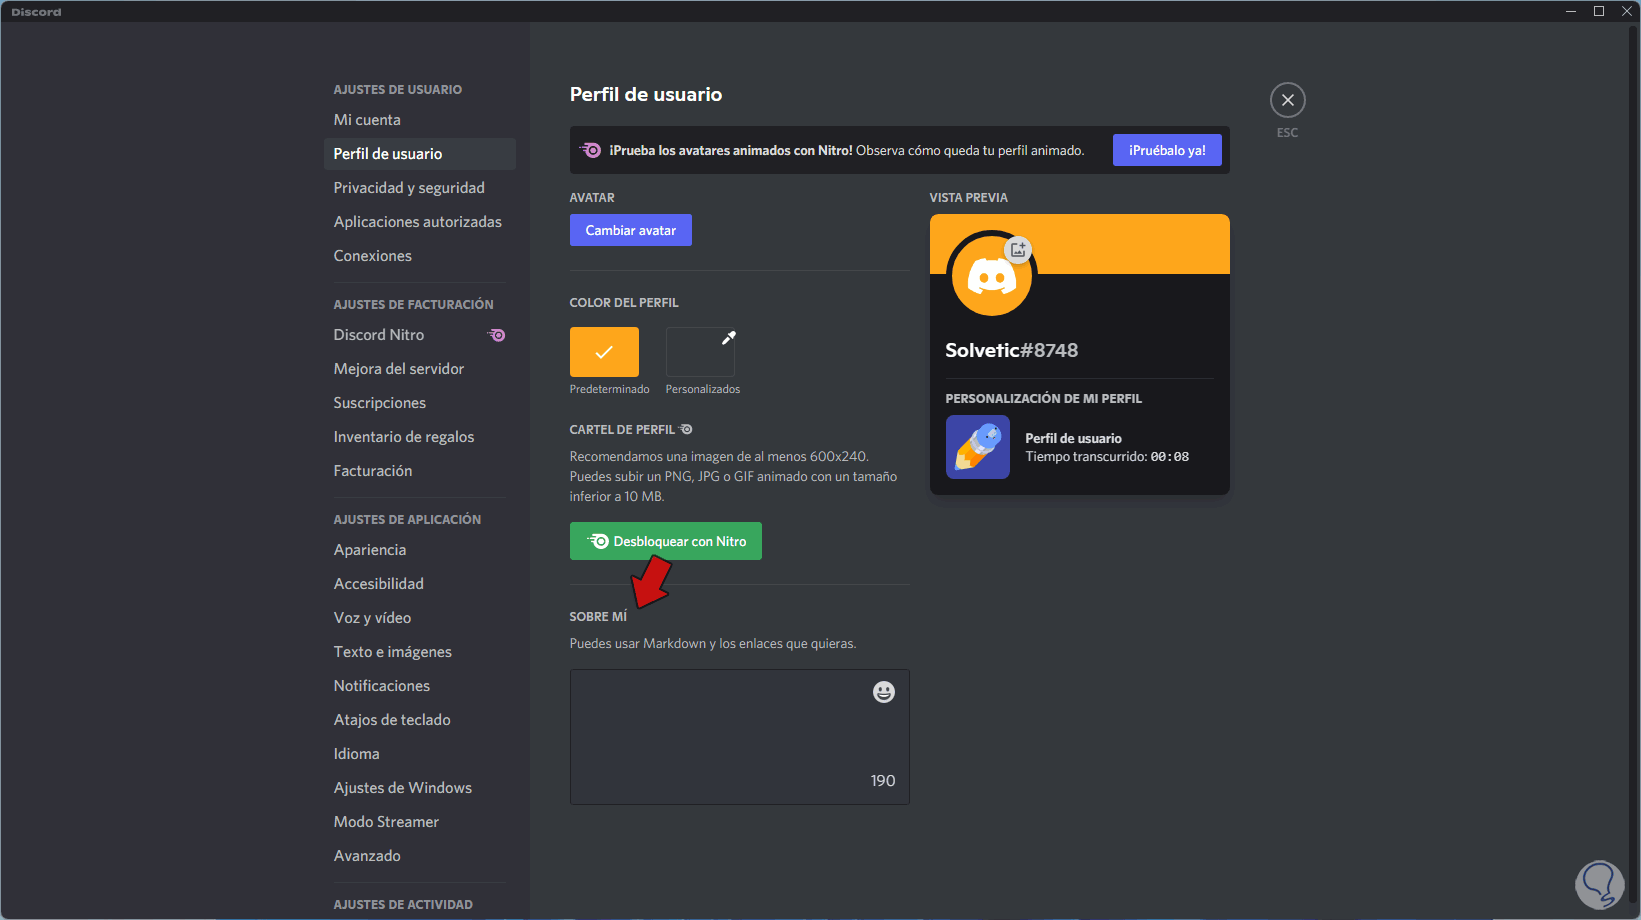Click the Markdown hint text under Sobre mí
Image resolution: width=1641 pixels, height=920 pixels.
click(713, 644)
